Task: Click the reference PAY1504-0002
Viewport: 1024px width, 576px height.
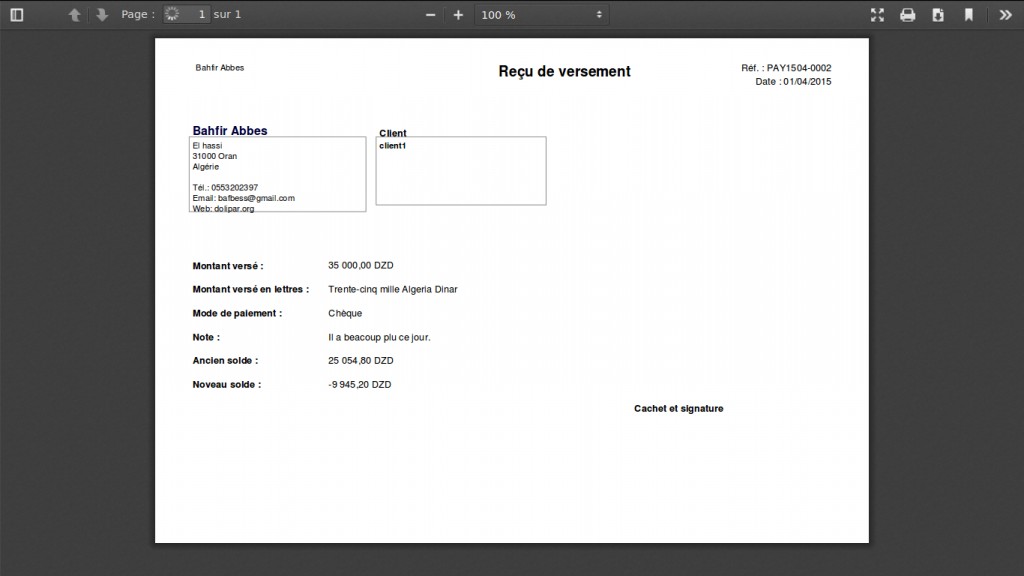Action: (798, 68)
